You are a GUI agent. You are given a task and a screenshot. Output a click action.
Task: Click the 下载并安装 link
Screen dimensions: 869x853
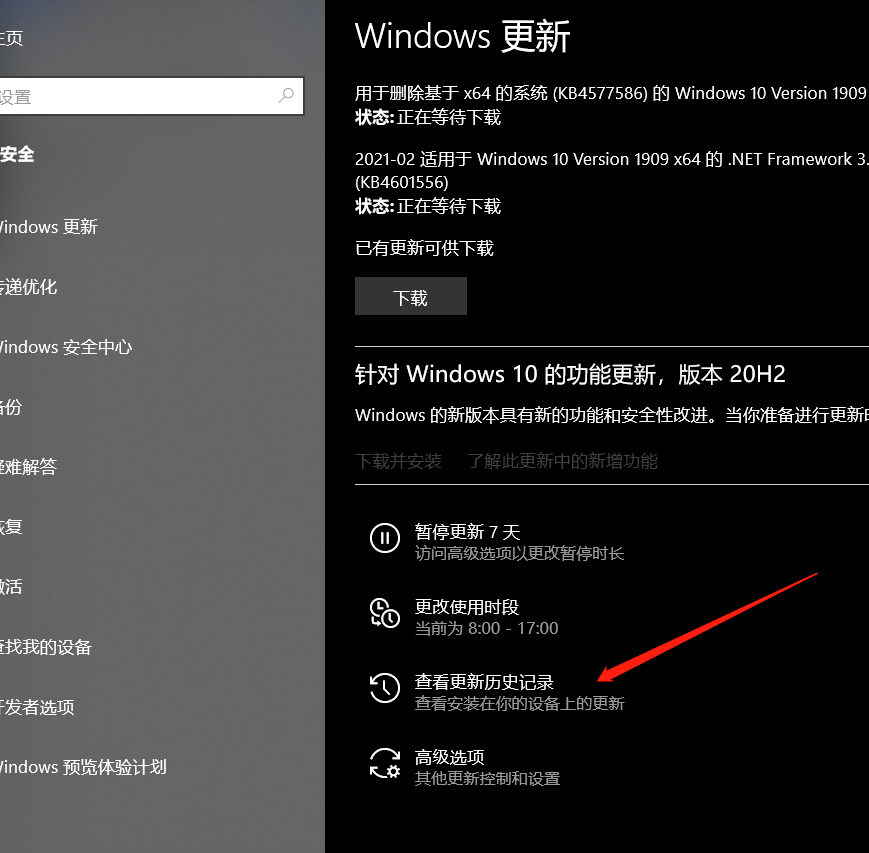pos(398,461)
